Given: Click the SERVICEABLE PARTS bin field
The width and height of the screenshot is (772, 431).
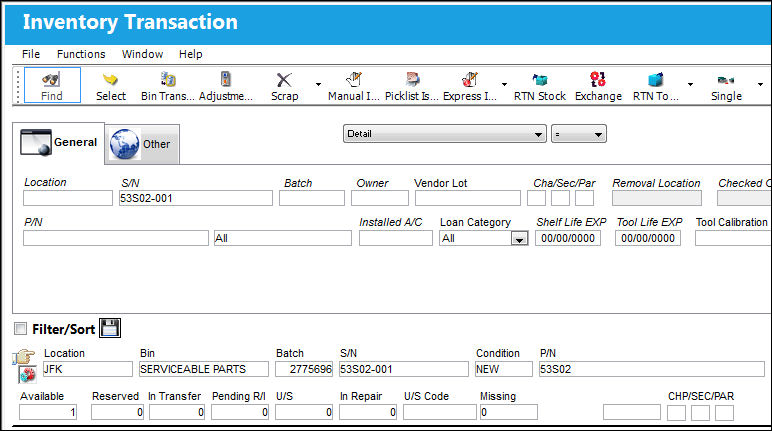Looking at the screenshot, I should pos(204,369).
